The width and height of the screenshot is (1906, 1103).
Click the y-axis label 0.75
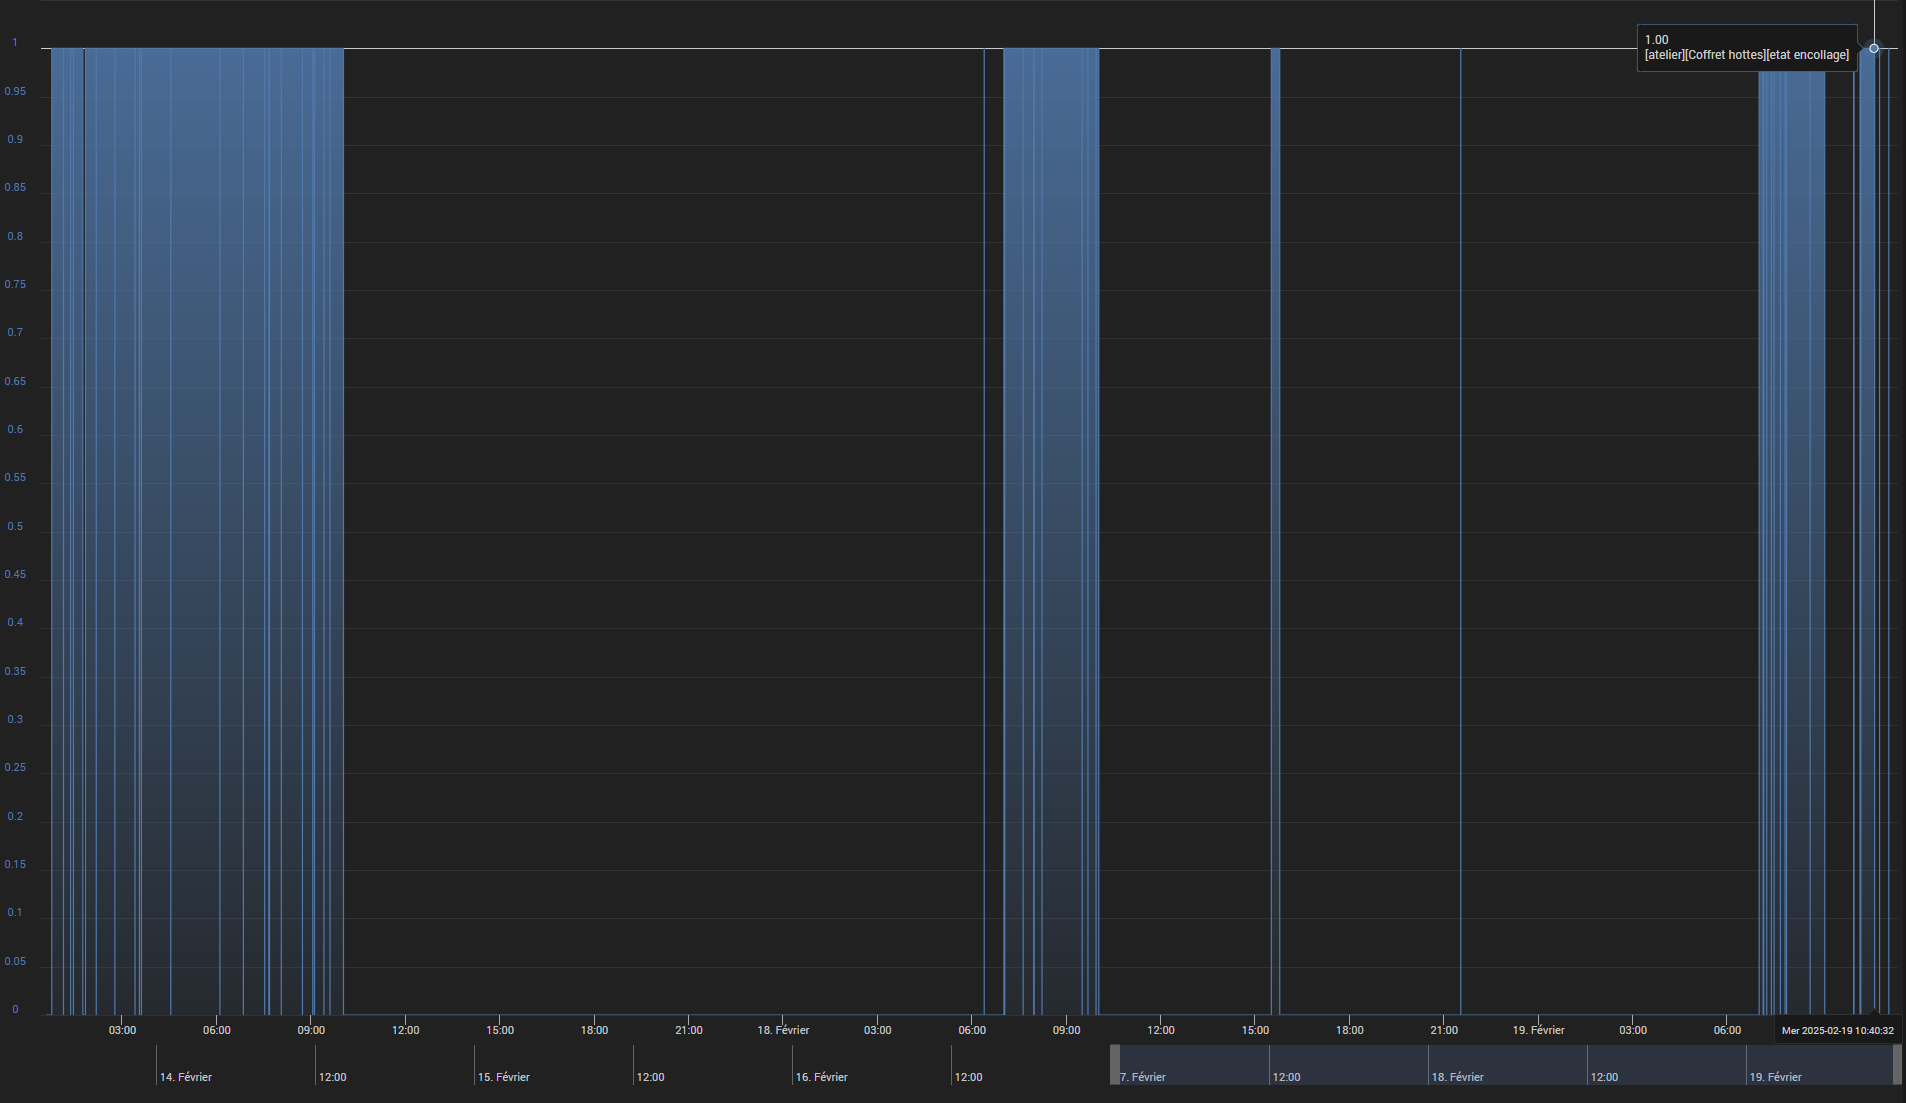pyautogui.click(x=15, y=285)
